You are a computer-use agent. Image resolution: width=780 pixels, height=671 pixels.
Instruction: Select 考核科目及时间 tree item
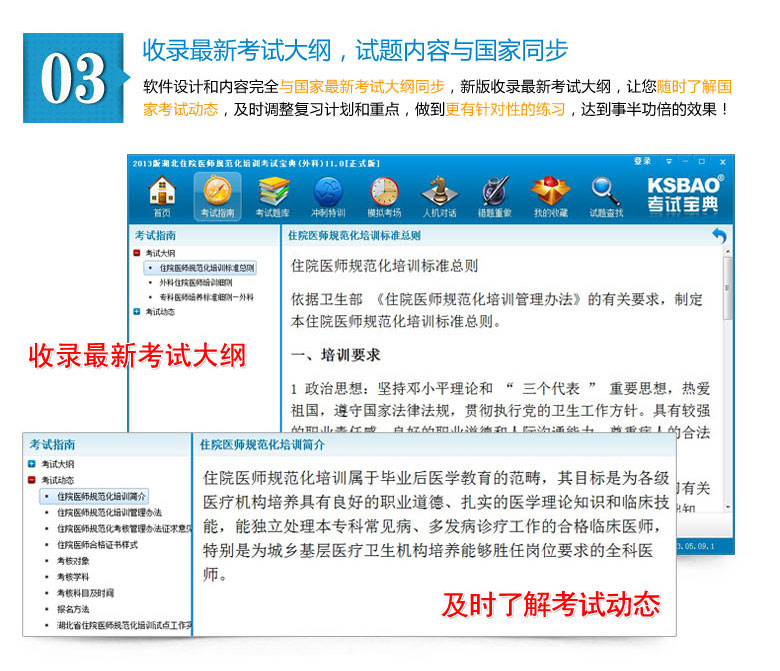pos(85,593)
